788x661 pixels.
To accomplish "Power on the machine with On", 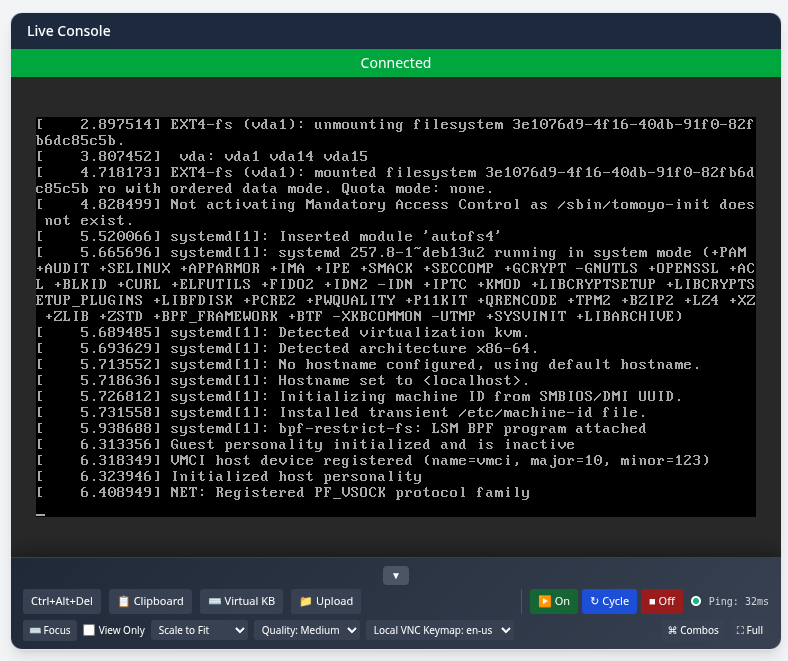I will (x=553, y=601).
